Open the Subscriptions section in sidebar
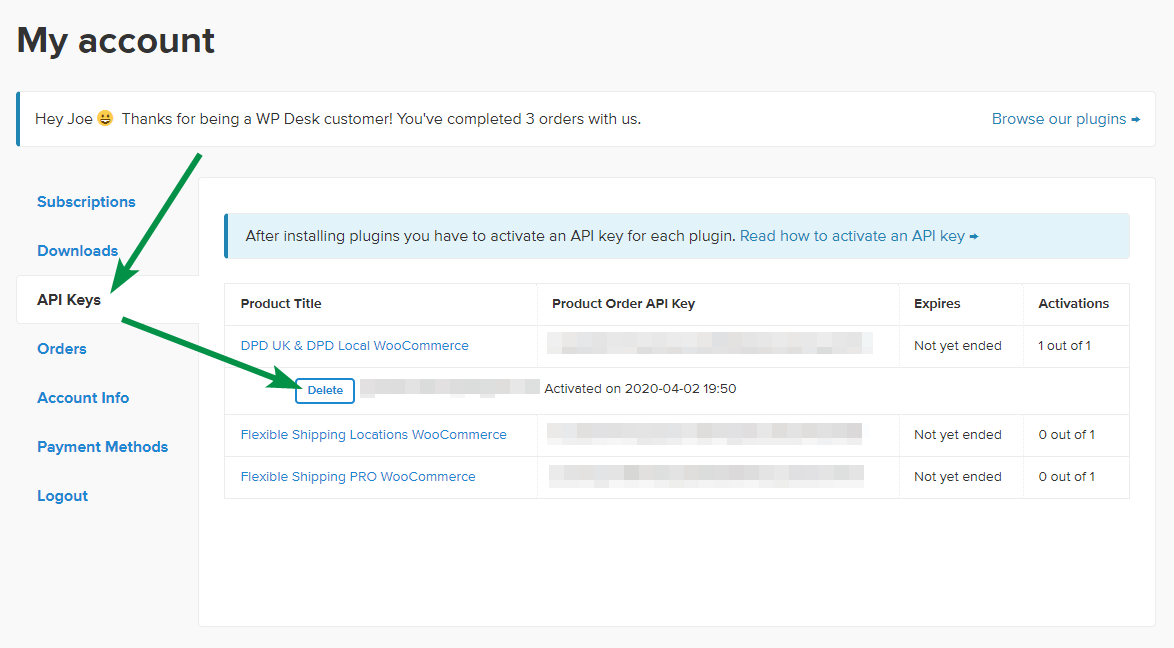 tap(86, 202)
